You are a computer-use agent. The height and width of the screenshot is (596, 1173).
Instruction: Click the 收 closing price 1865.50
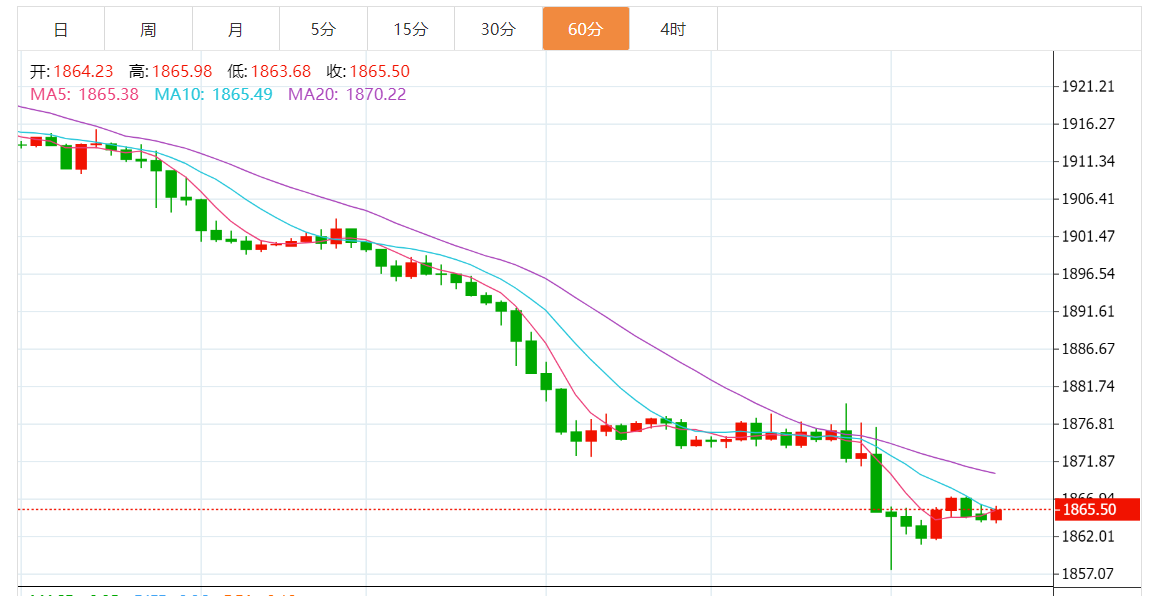pyautogui.click(x=379, y=72)
